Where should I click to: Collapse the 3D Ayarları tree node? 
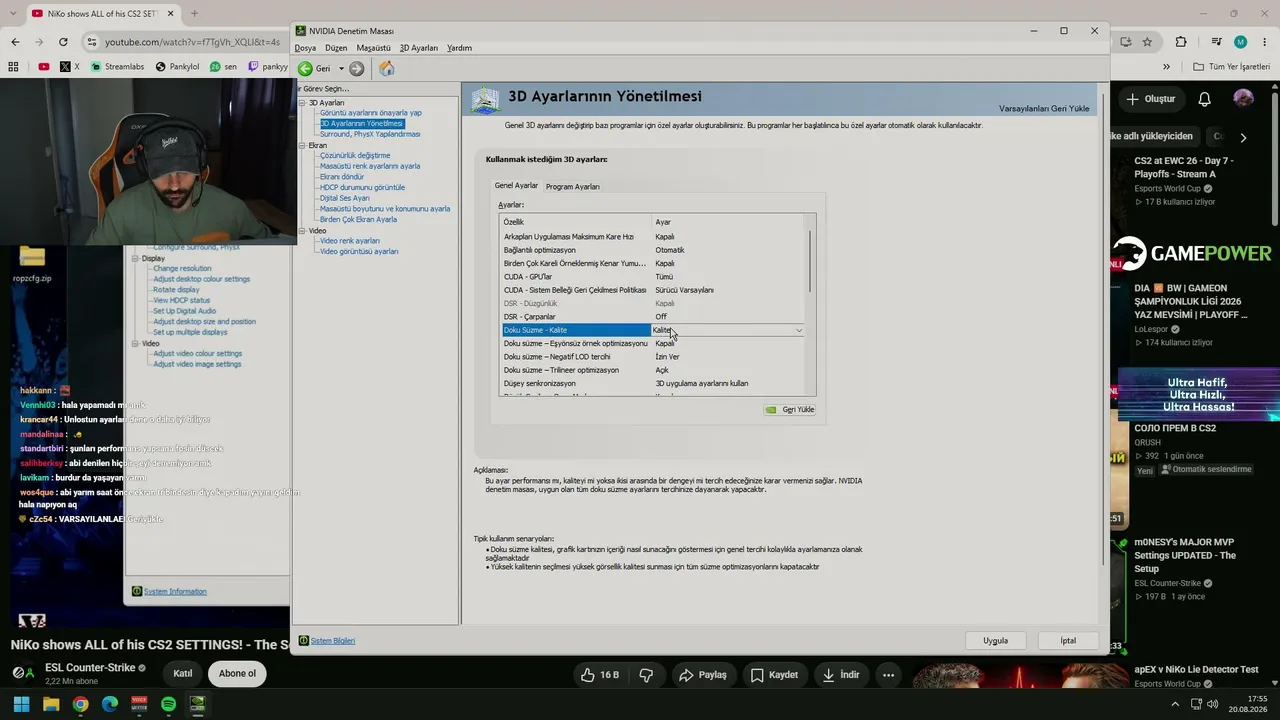(x=303, y=103)
